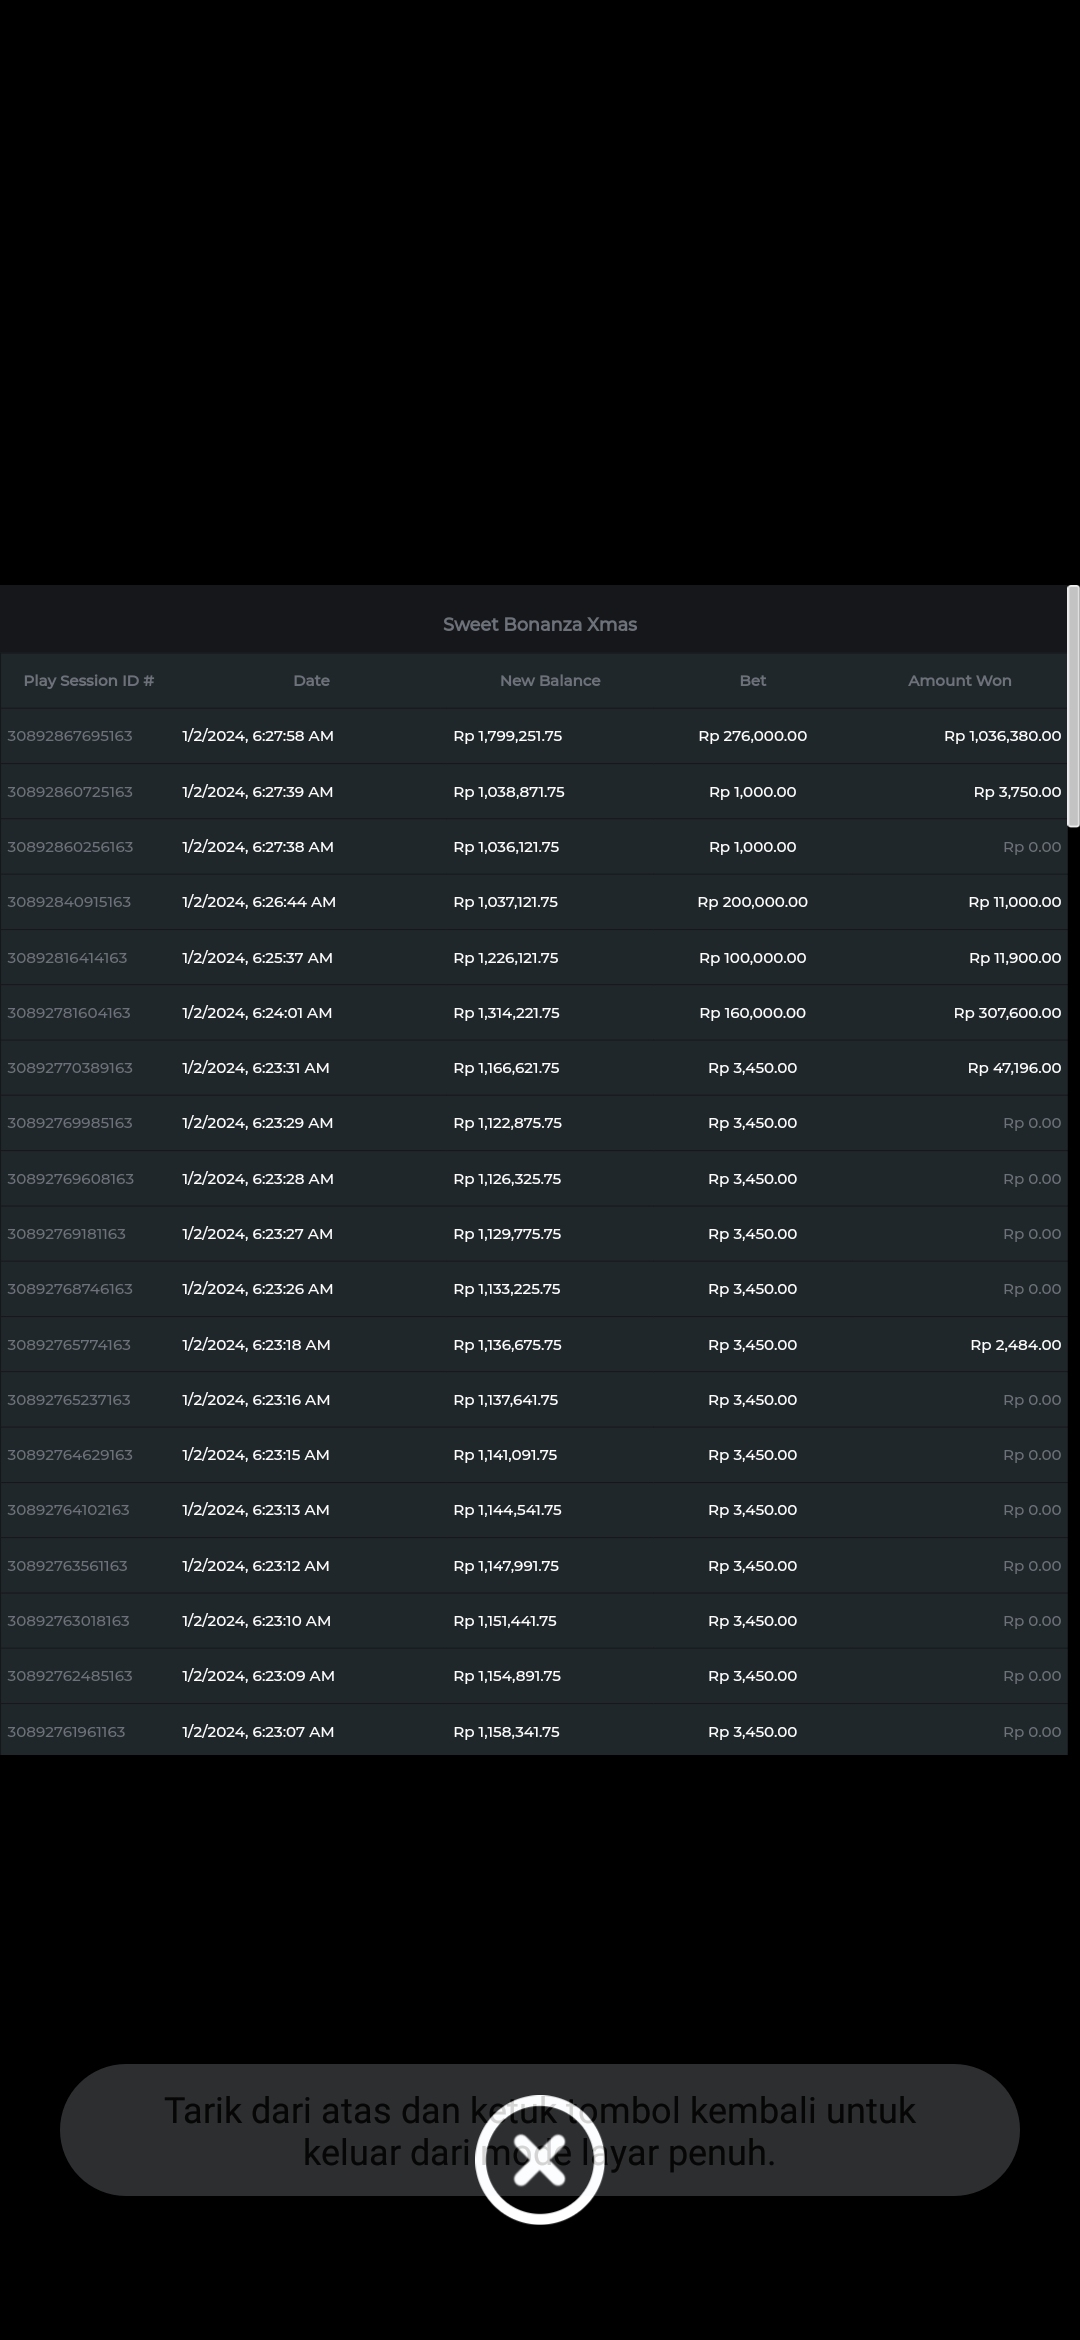Open session ID 30892860725163

tap(70, 792)
